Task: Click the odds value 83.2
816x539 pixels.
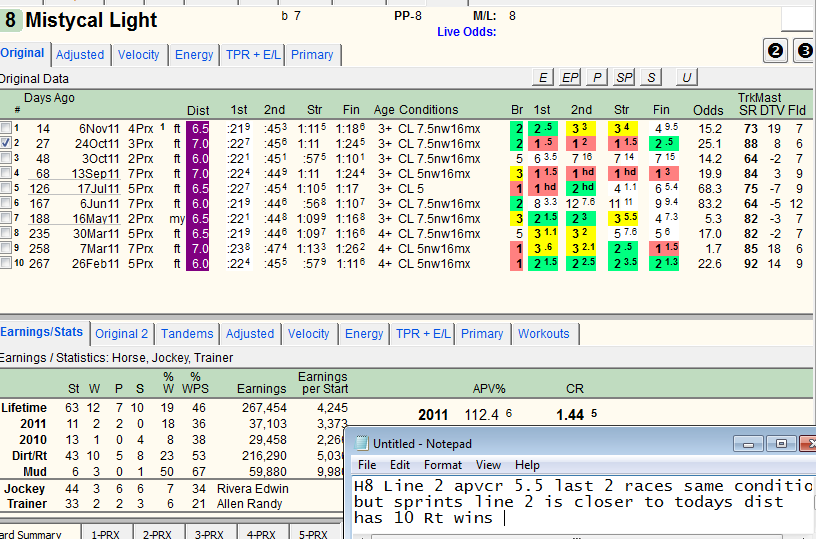Action: (x=710, y=203)
